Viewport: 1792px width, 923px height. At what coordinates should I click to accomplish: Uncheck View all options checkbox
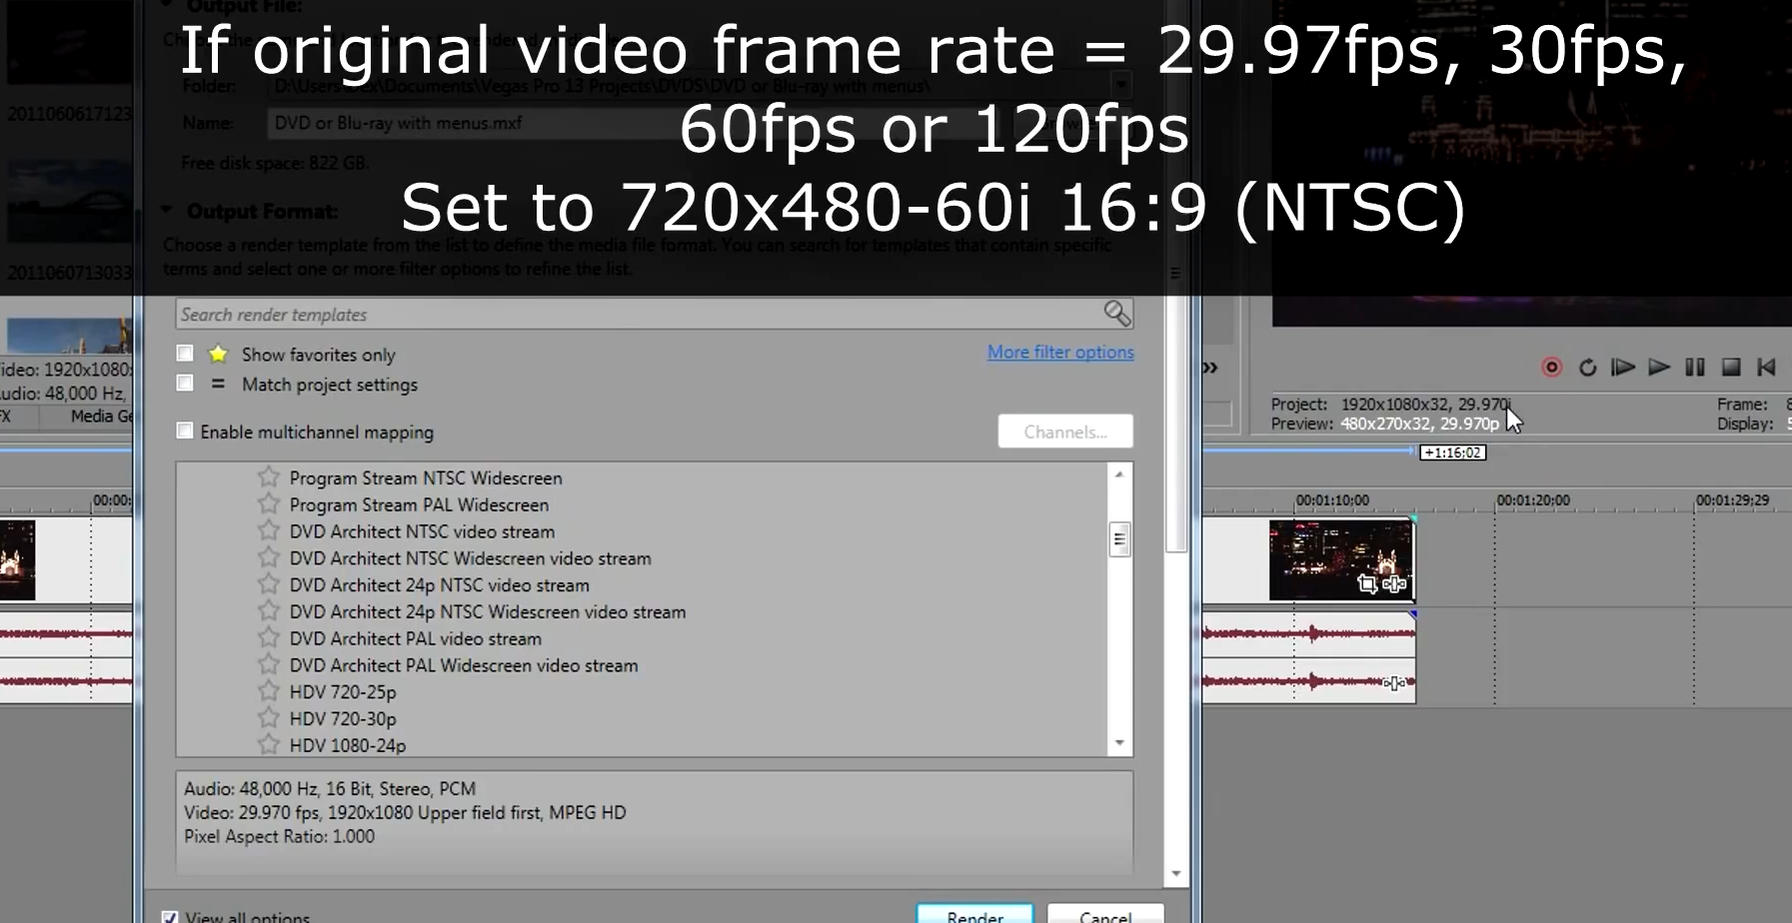pos(170,917)
